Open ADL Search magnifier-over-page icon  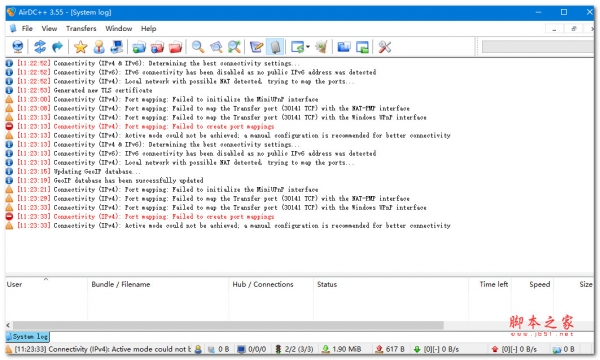click(216, 47)
